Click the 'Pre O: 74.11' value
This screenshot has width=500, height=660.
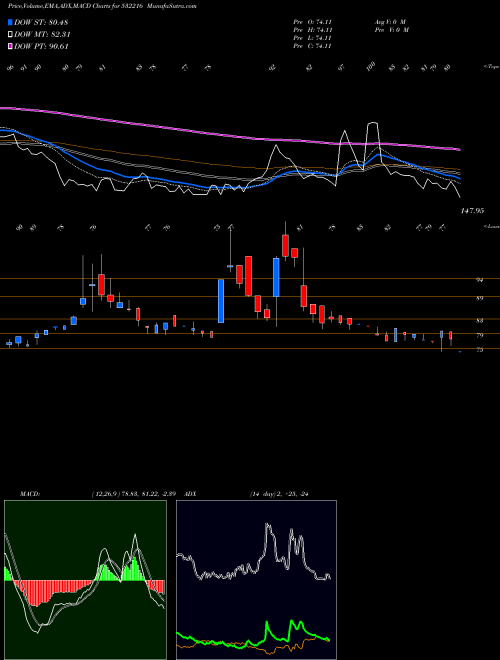[x=313, y=22]
